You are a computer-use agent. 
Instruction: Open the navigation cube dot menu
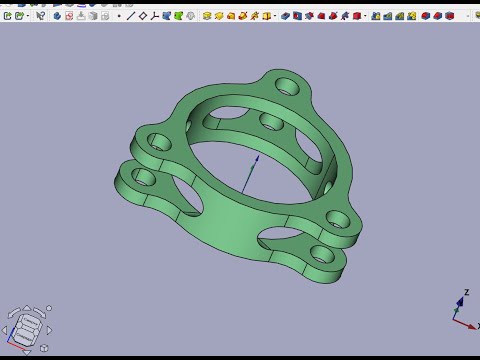49,308
